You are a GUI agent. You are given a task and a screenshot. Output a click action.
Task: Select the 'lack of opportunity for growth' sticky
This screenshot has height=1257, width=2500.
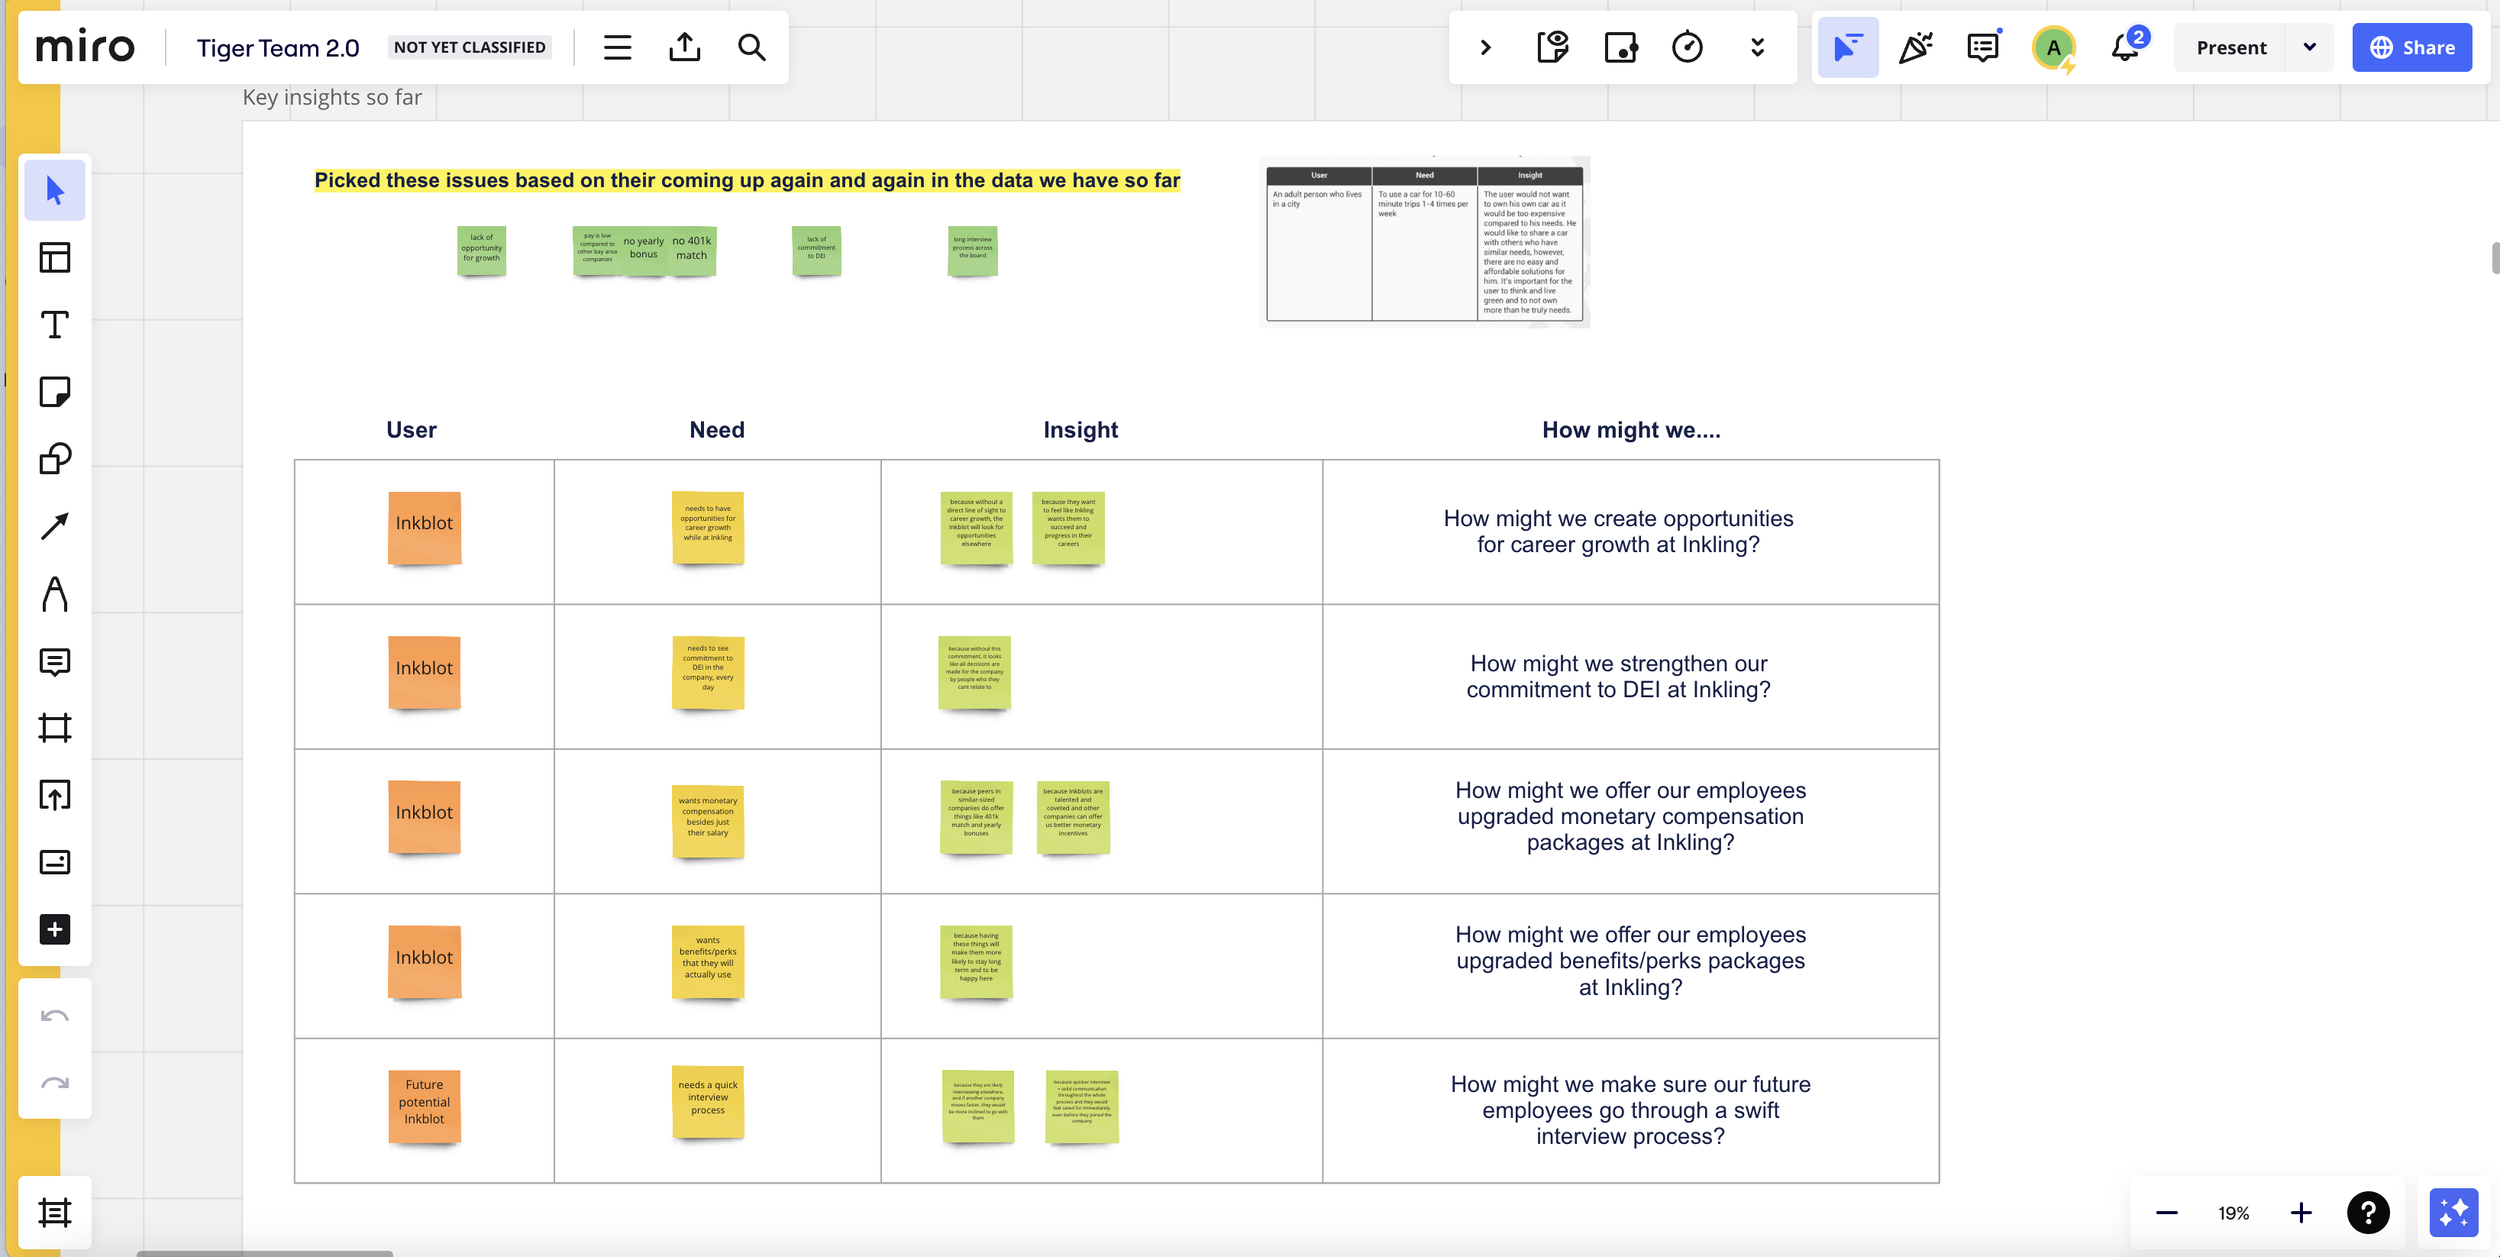pos(482,250)
